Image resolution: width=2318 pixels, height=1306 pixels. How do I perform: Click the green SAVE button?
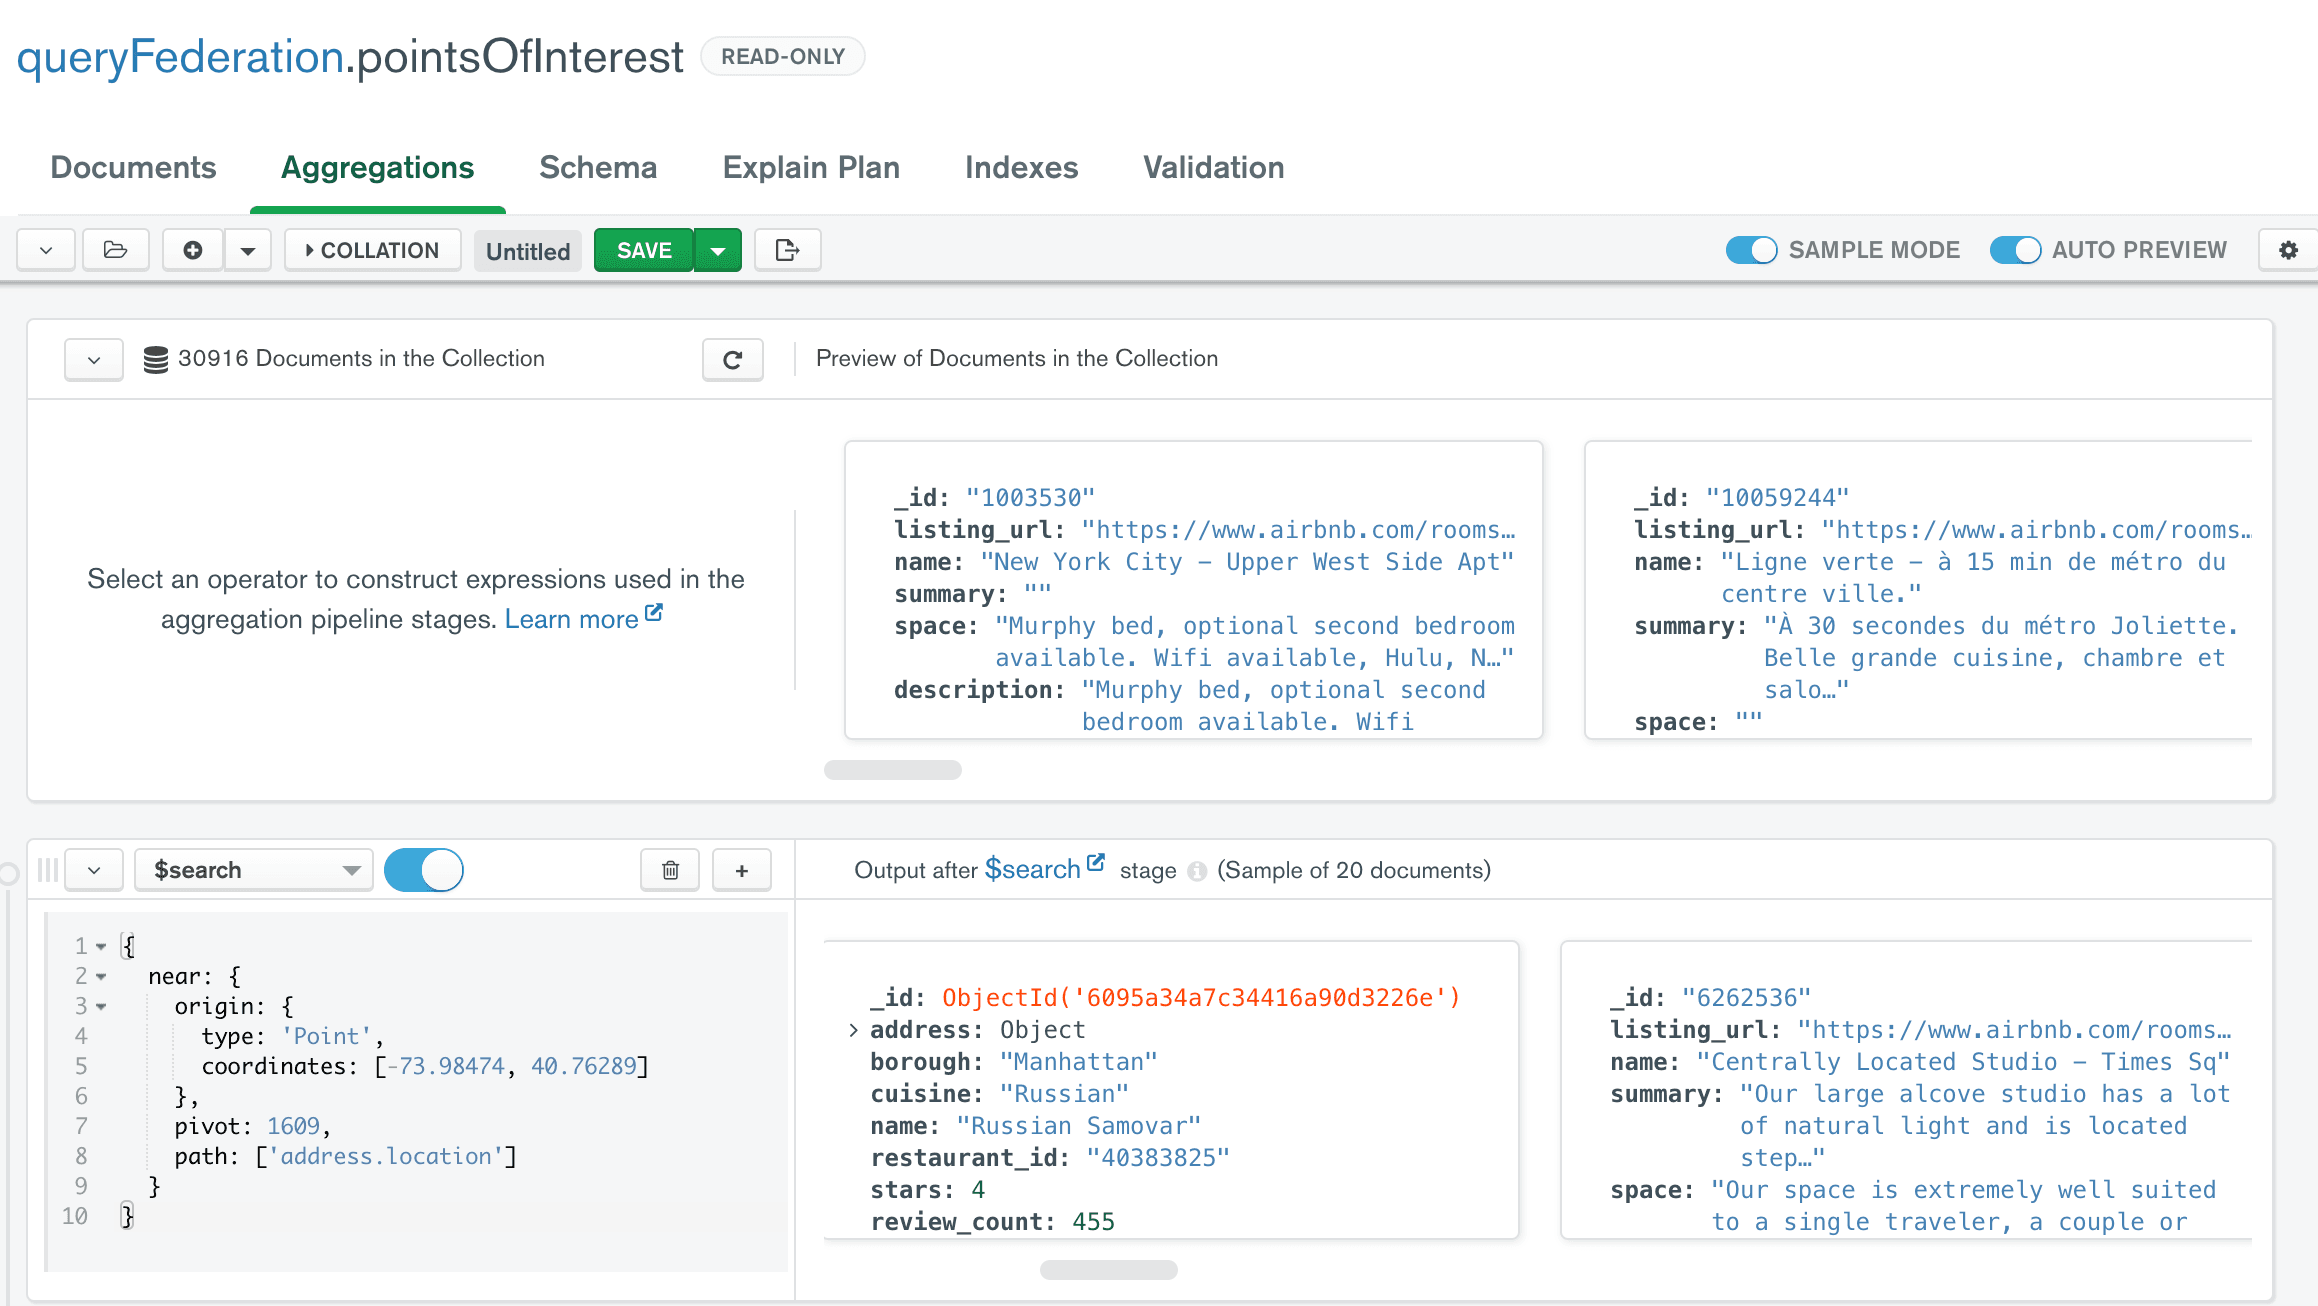pyautogui.click(x=643, y=250)
